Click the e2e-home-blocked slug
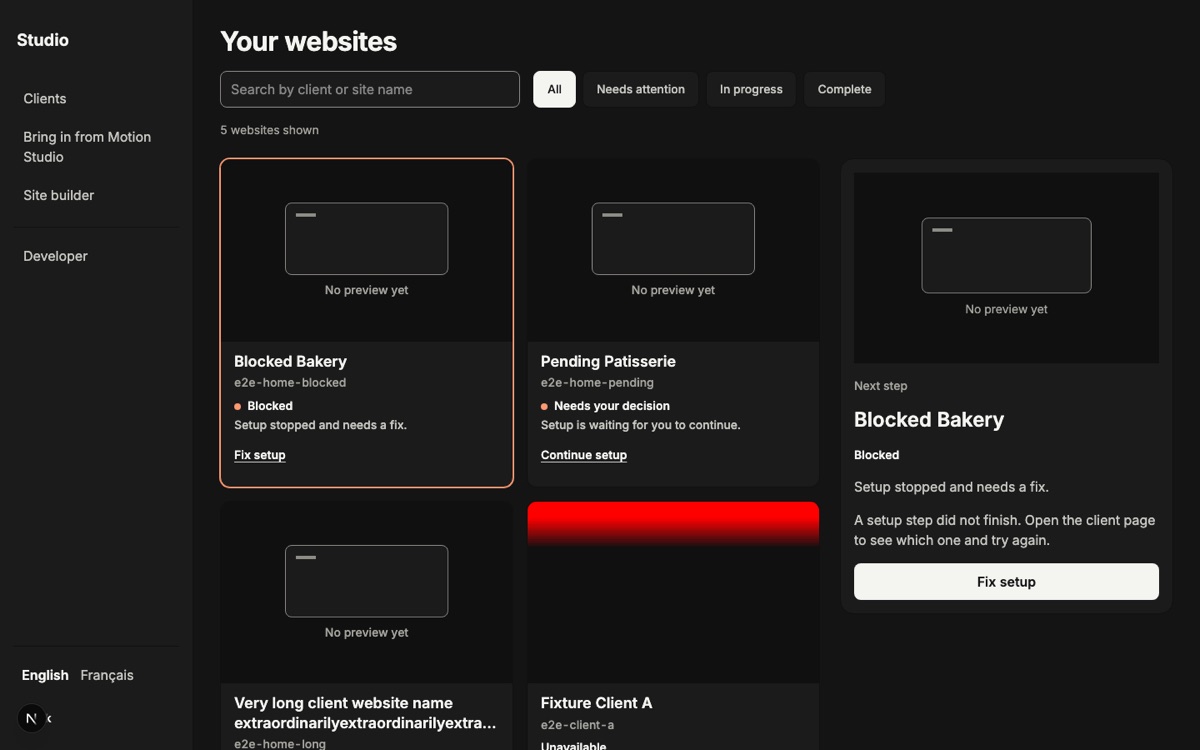Screen dimensions: 1200x750 click(x=290, y=383)
